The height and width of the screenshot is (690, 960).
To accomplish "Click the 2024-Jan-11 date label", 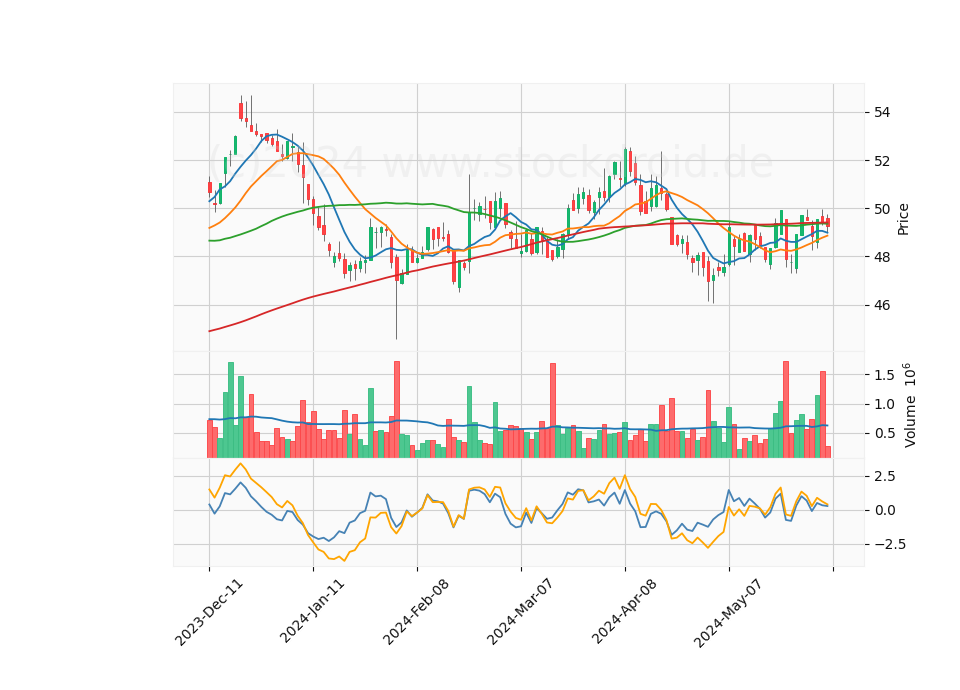I will click(312, 612).
